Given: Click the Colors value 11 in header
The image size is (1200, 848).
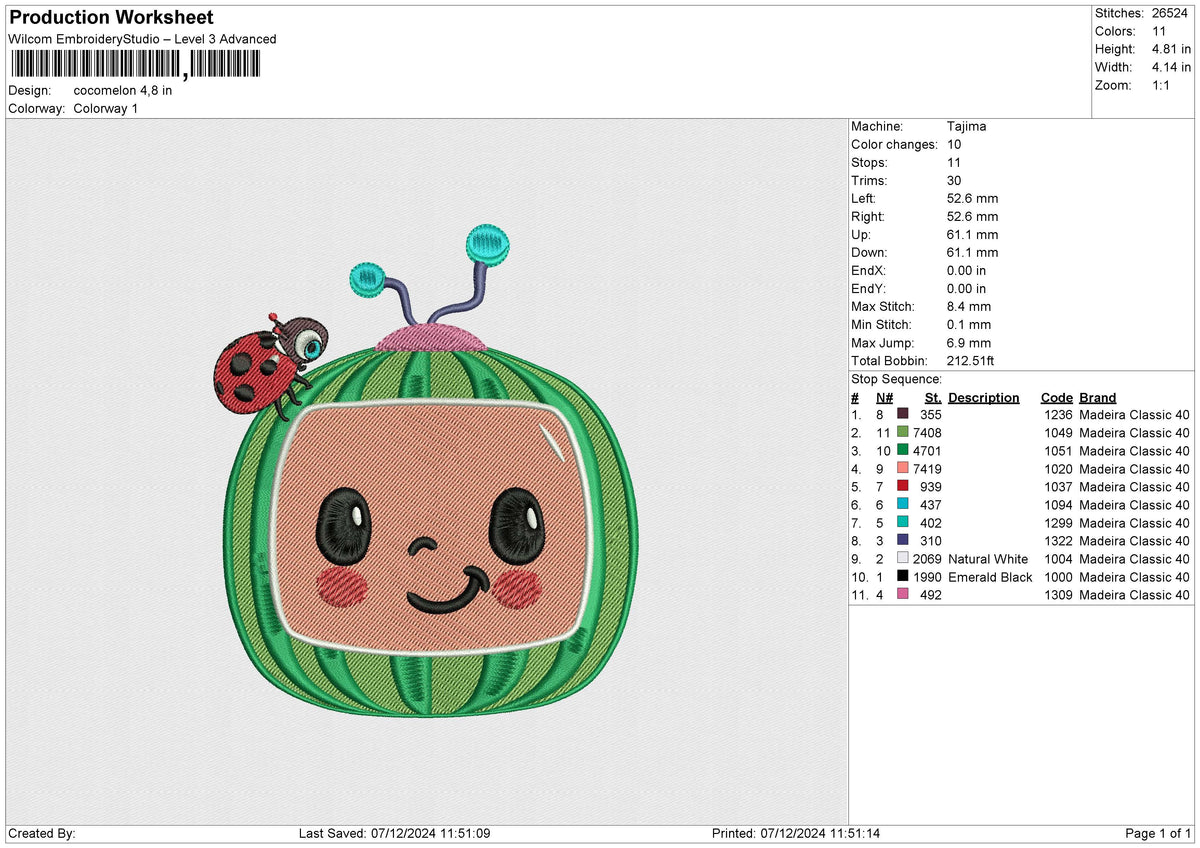Looking at the screenshot, I should [1159, 31].
